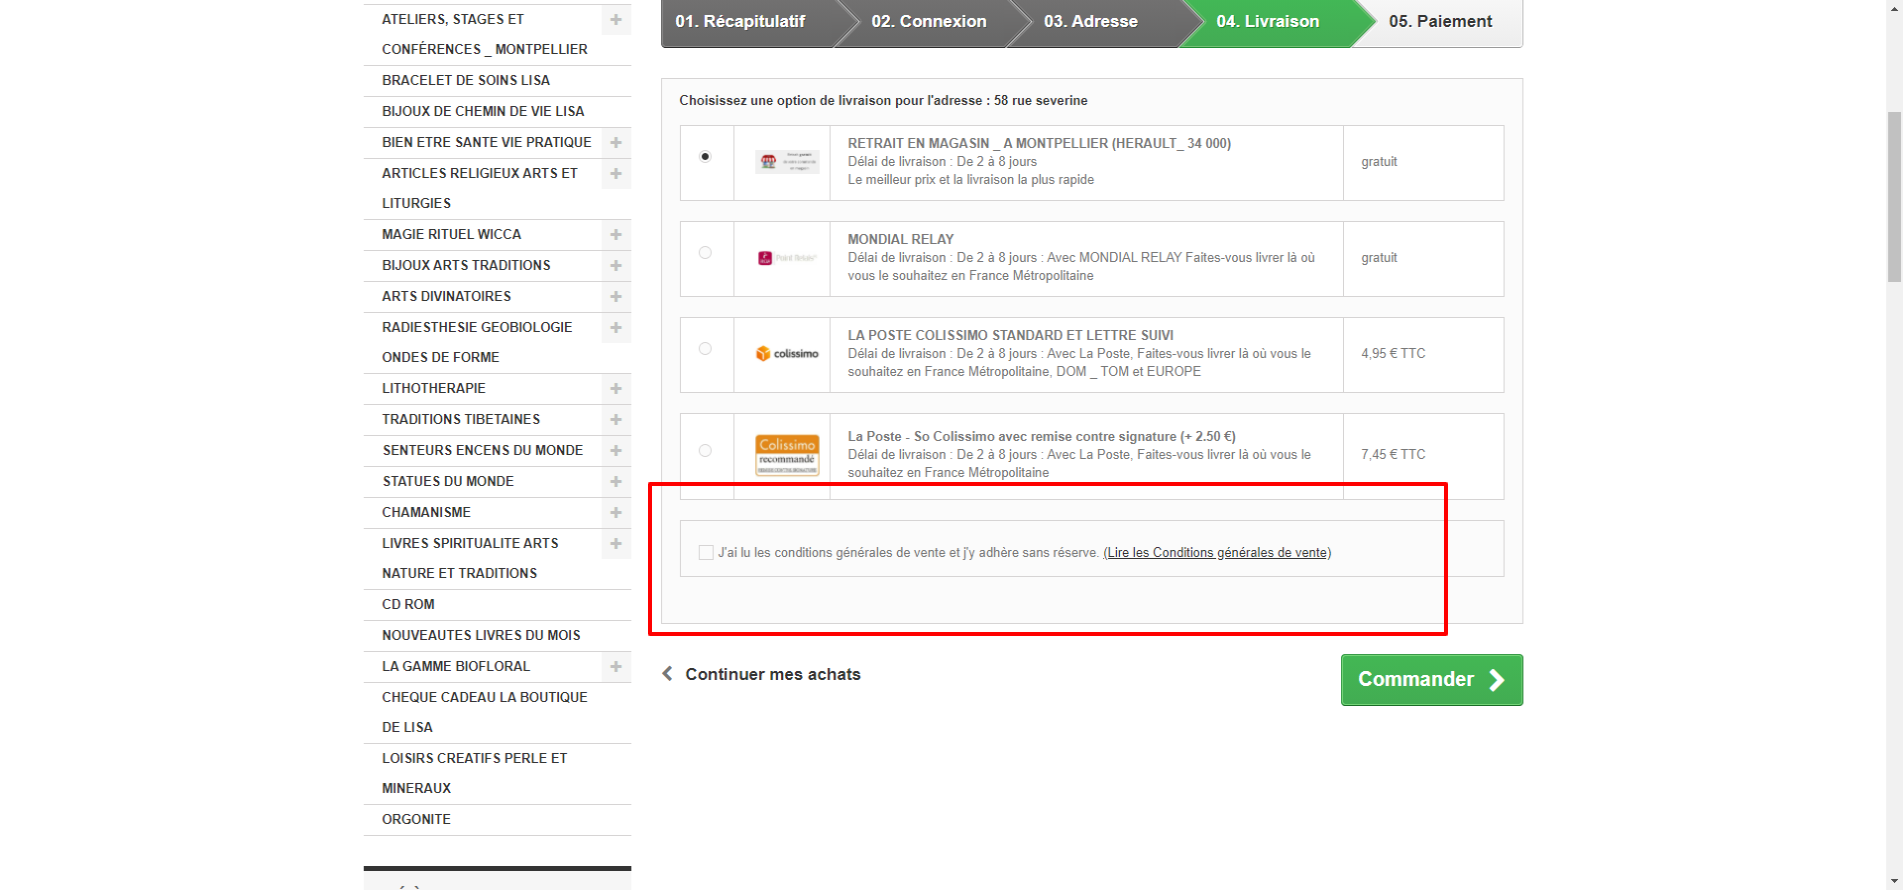Open the Lithotherapie category link
This screenshot has height=890, width=1903.
pyautogui.click(x=434, y=389)
